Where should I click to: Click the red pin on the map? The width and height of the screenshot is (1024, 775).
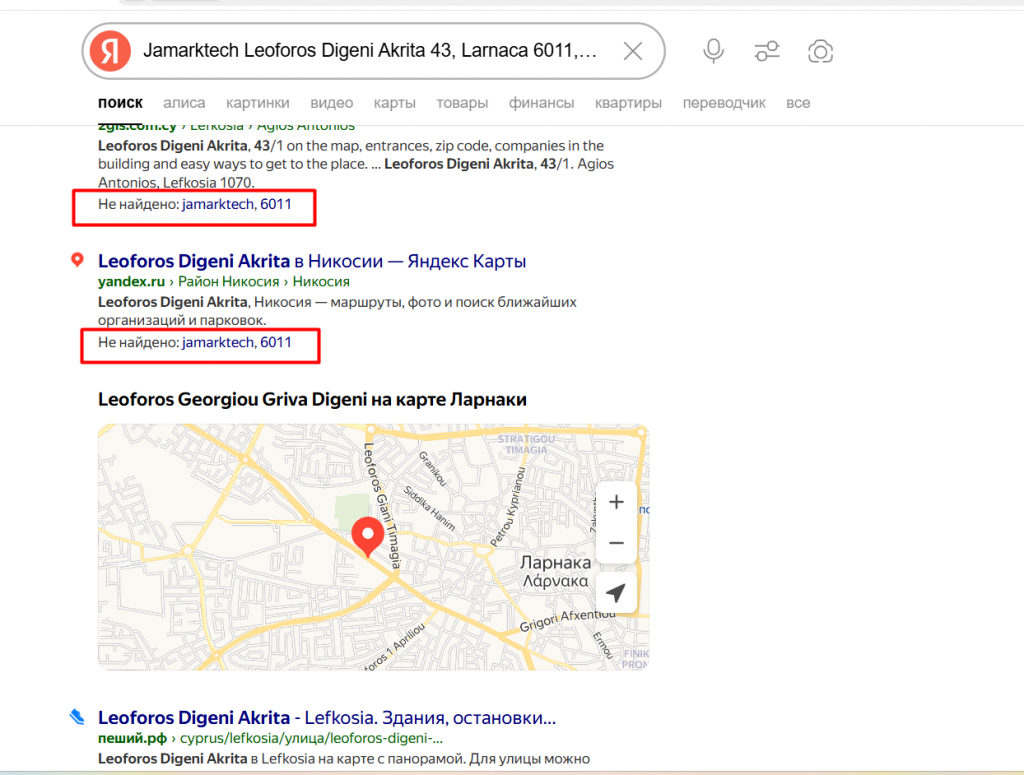(368, 537)
